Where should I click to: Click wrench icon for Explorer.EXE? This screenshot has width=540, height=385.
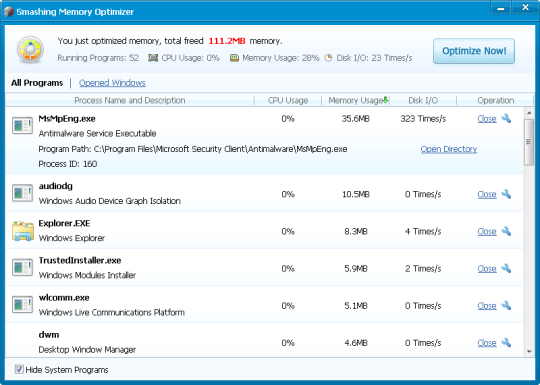tap(506, 231)
